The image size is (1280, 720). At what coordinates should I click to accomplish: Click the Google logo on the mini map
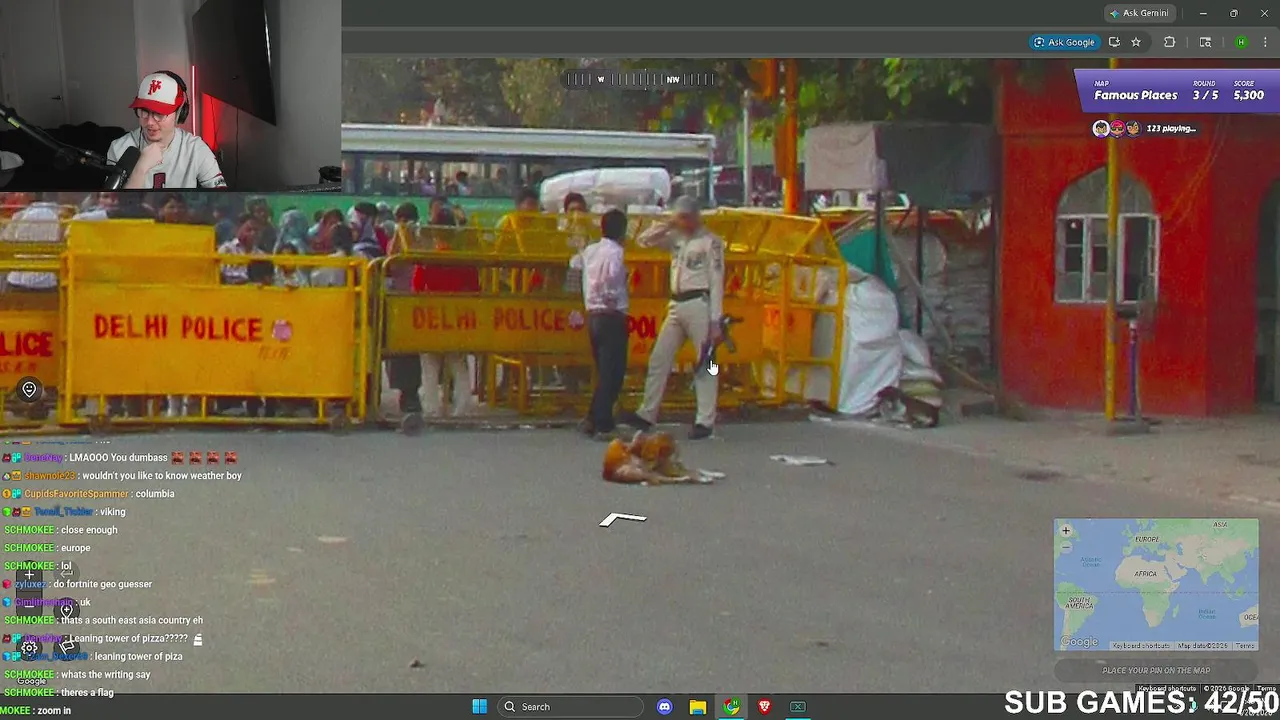(1079, 642)
